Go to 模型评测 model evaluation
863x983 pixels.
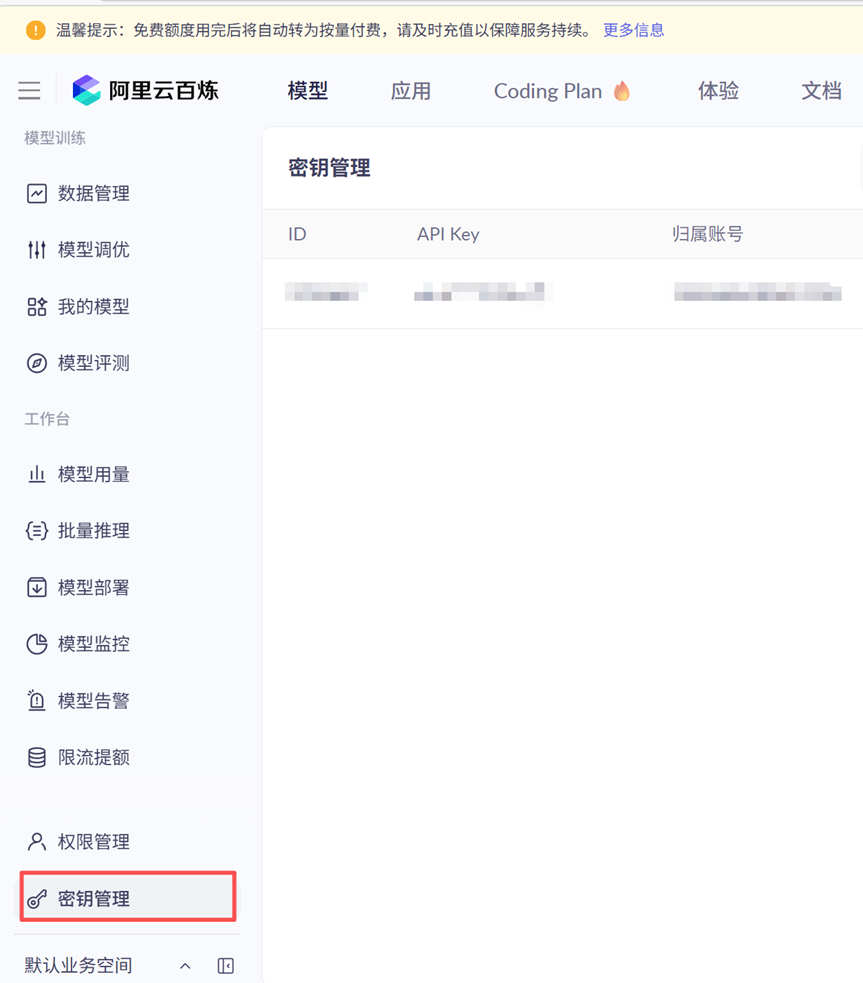tap(95, 362)
